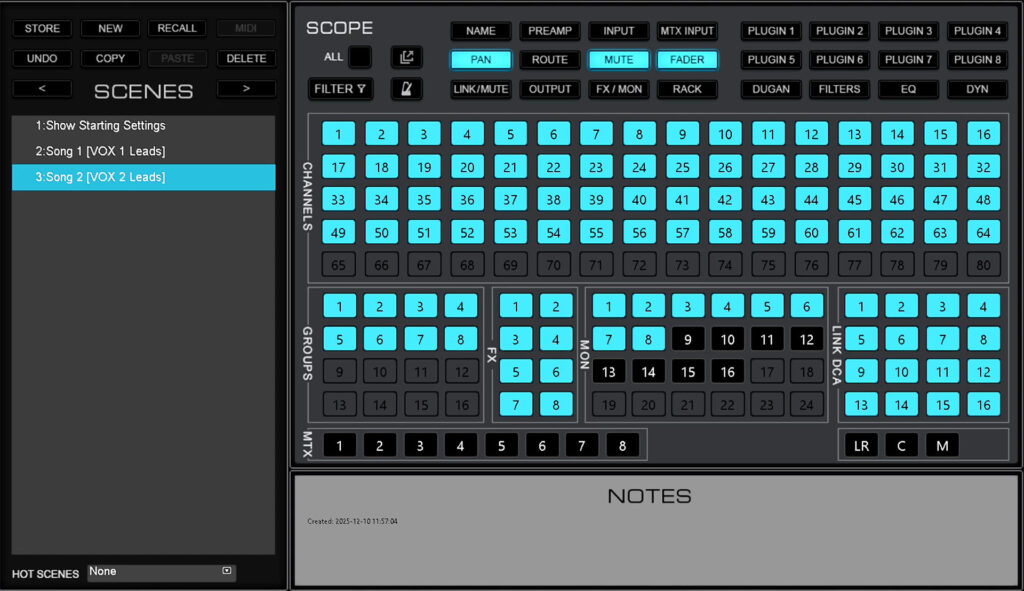Toggle the PAN scope off

(x=481, y=59)
